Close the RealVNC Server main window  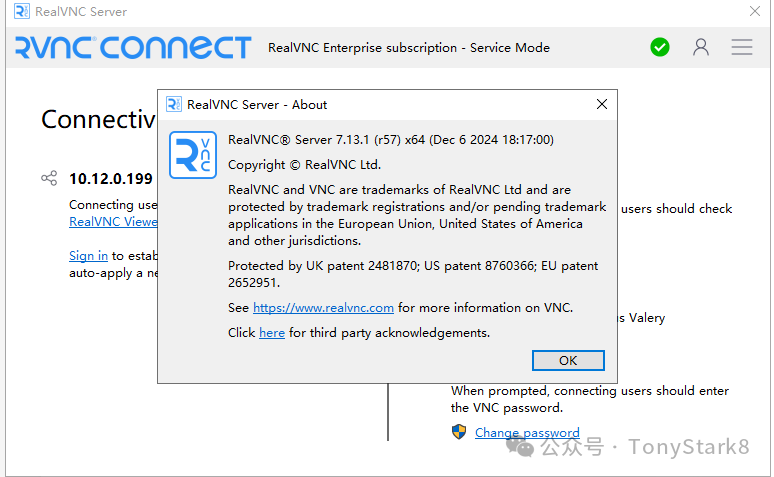pos(754,11)
